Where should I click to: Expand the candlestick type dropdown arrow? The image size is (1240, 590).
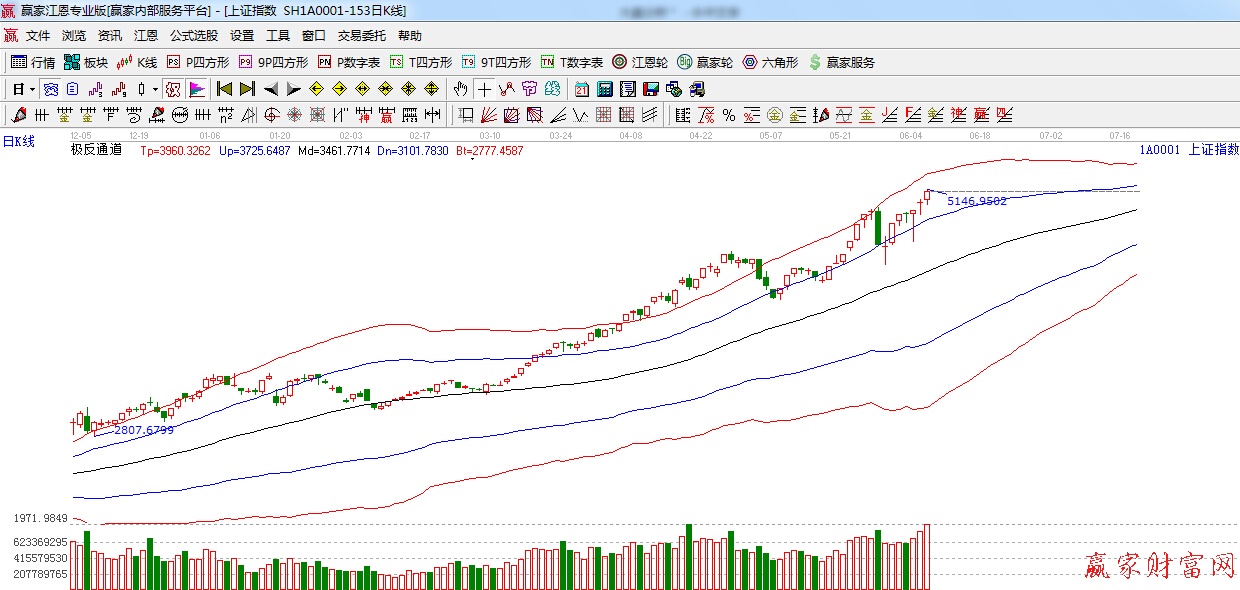tap(154, 89)
